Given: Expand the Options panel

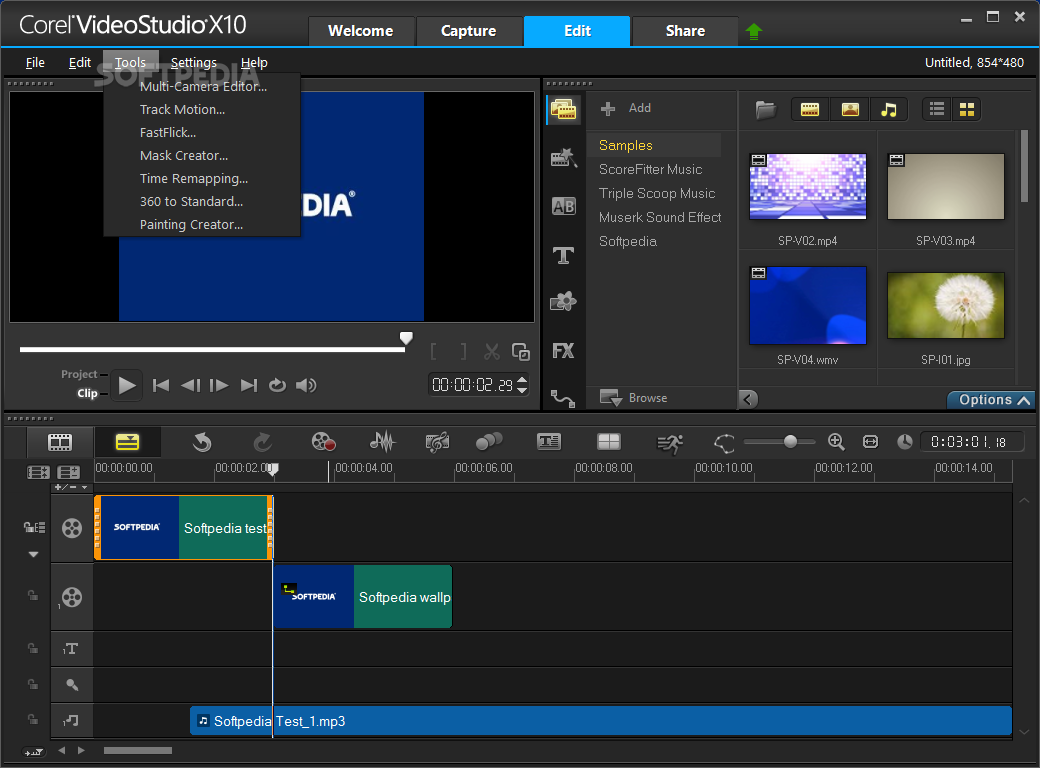Looking at the screenshot, I should (993, 400).
